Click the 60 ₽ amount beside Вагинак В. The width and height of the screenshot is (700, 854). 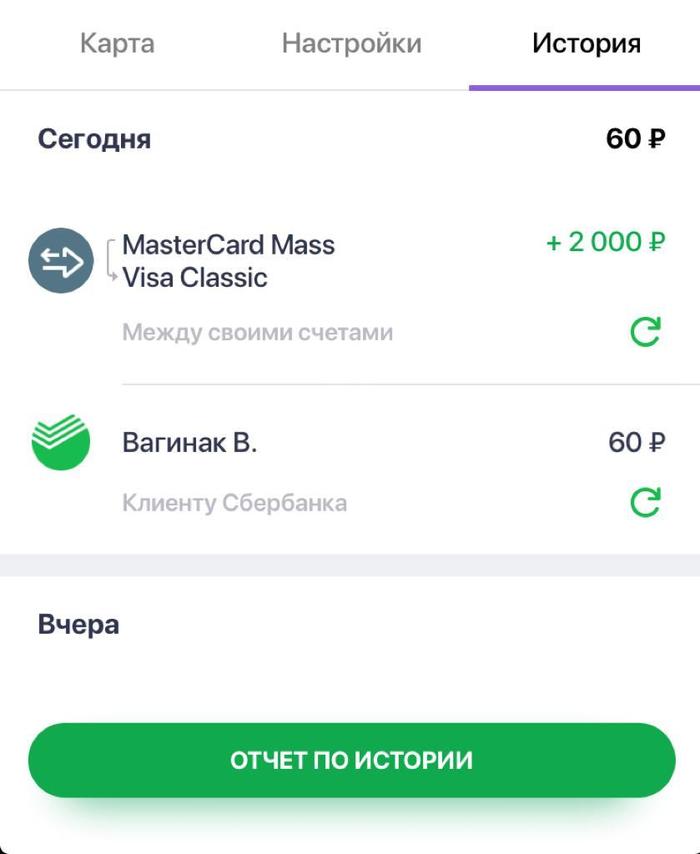636,442
